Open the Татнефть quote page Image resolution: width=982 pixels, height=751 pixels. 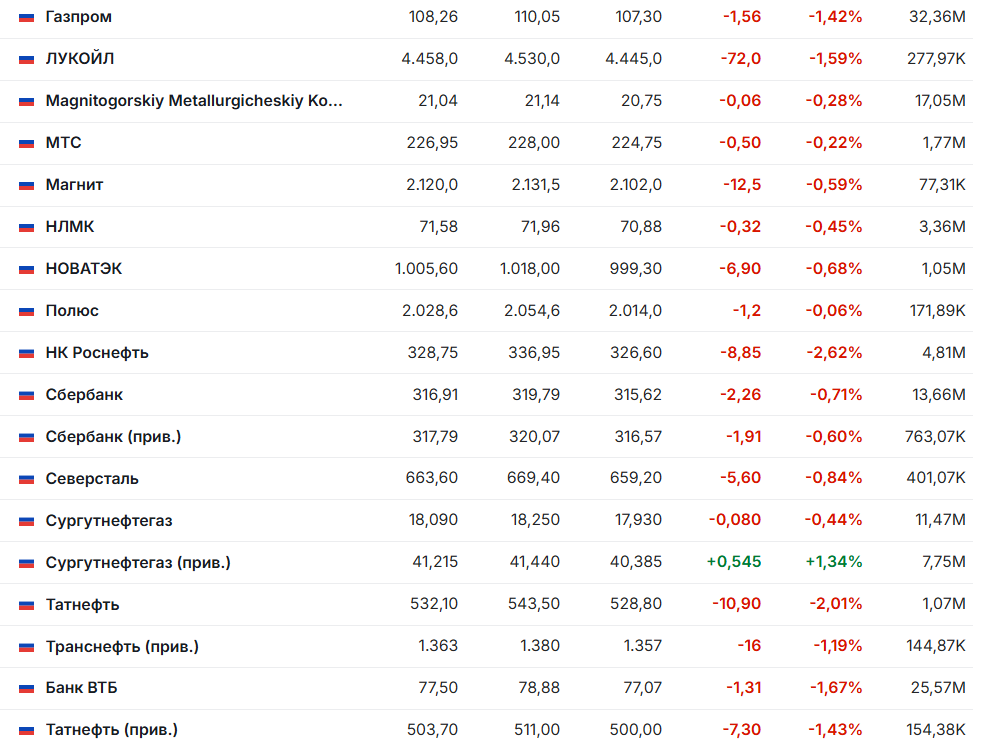coord(82,604)
